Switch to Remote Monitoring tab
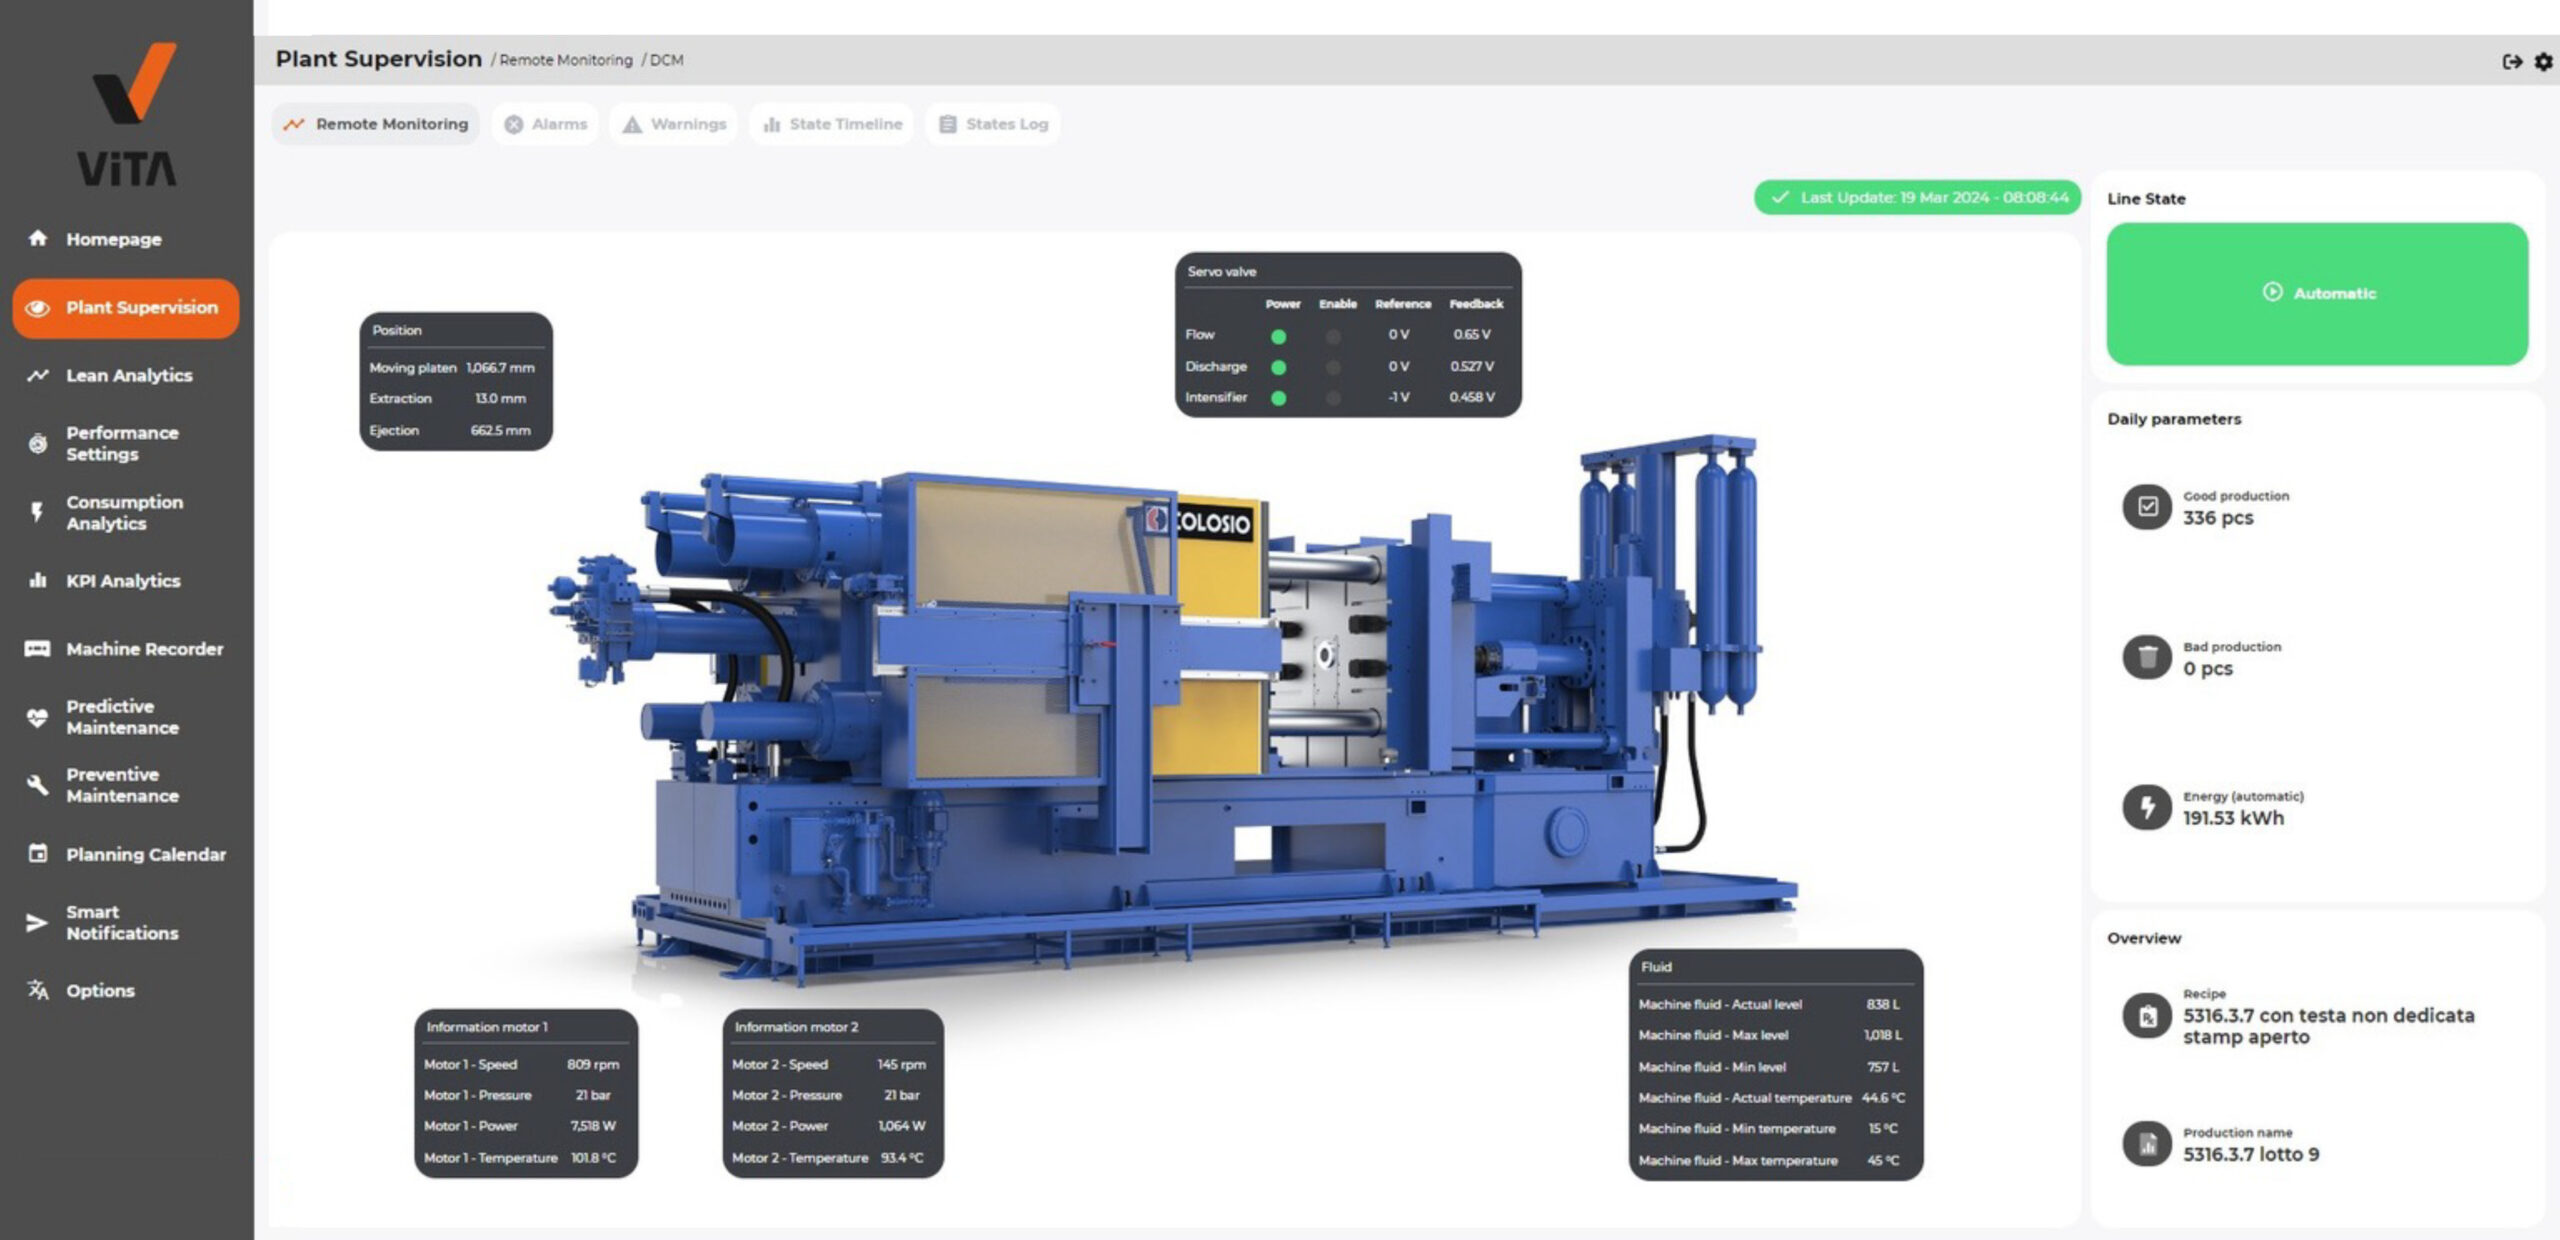The height and width of the screenshot is (1240, 2560). [x=376, y=124]
